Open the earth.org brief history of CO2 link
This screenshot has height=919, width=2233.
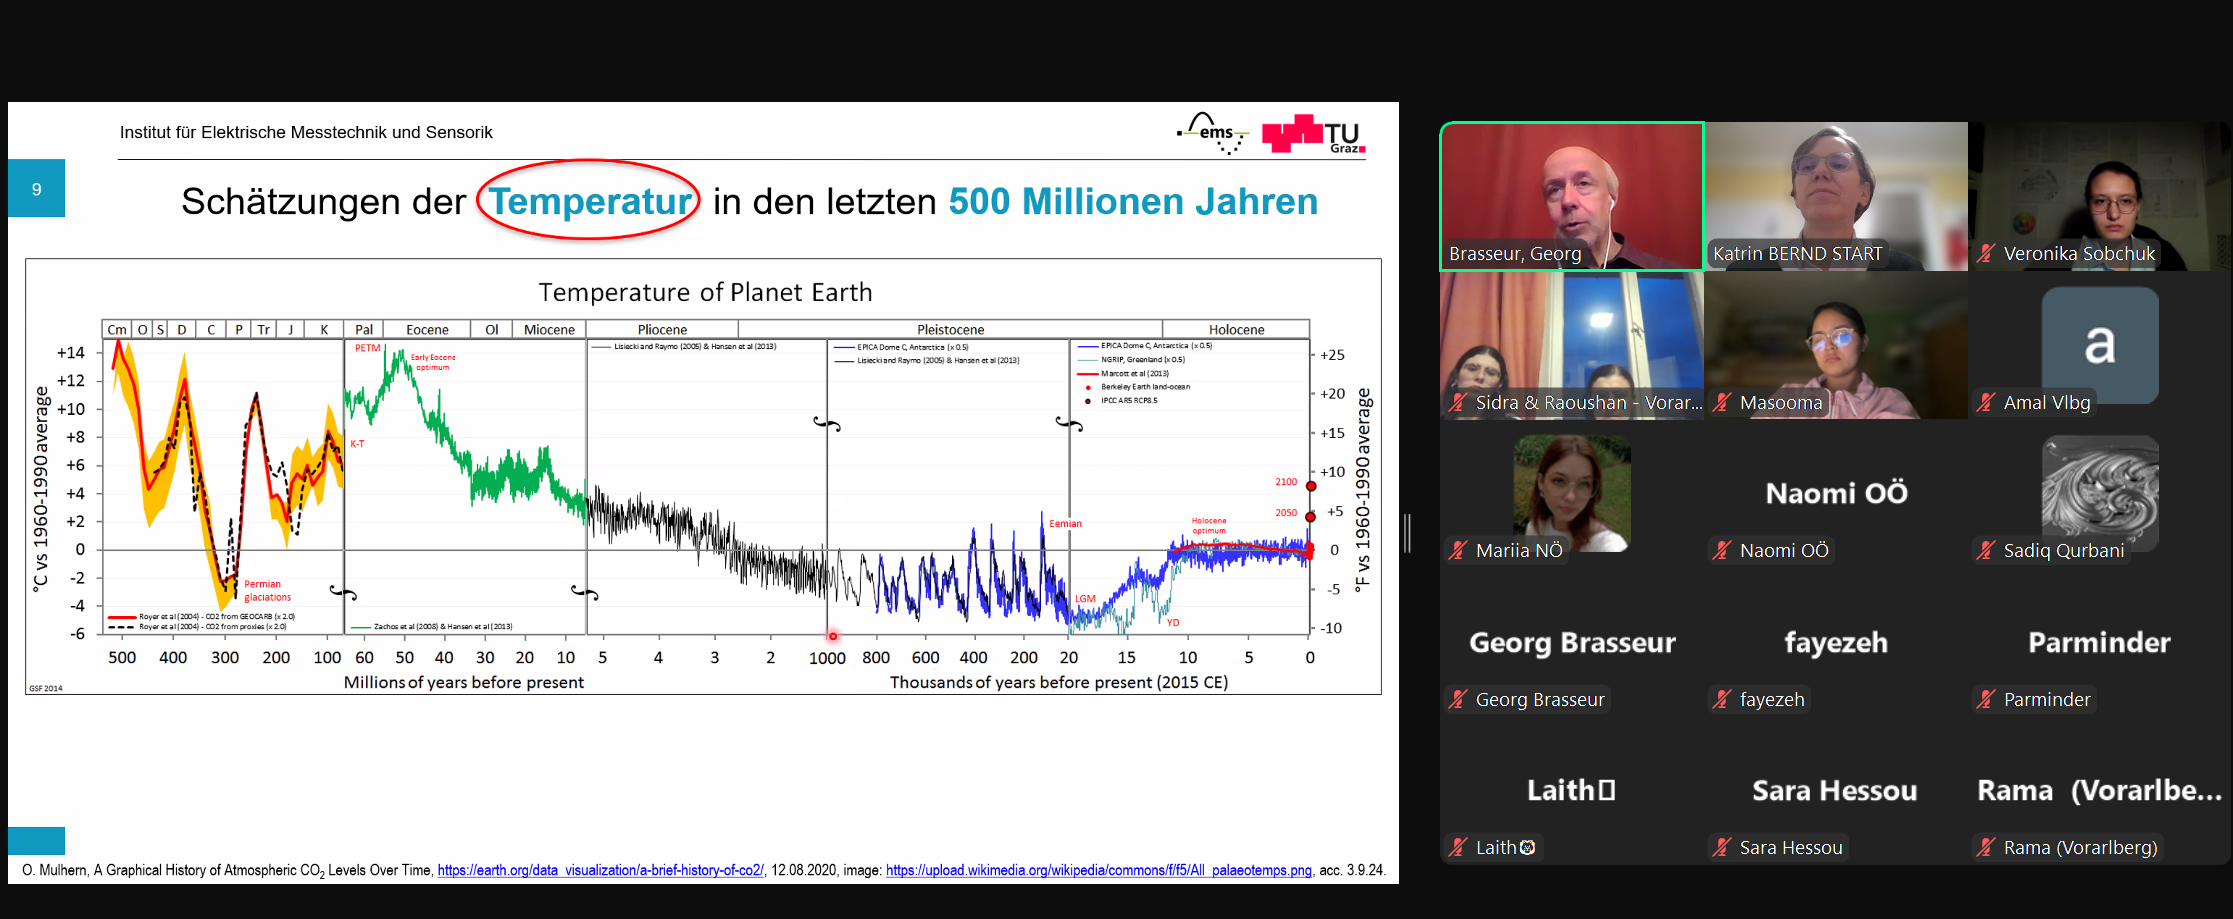coord(601,870)
